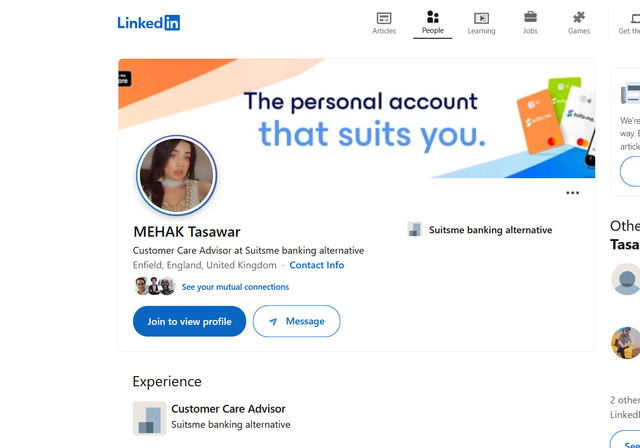This screenshot has width=640, height=448.
Task: Click See your mutual connections
Action: click(235, 287)
